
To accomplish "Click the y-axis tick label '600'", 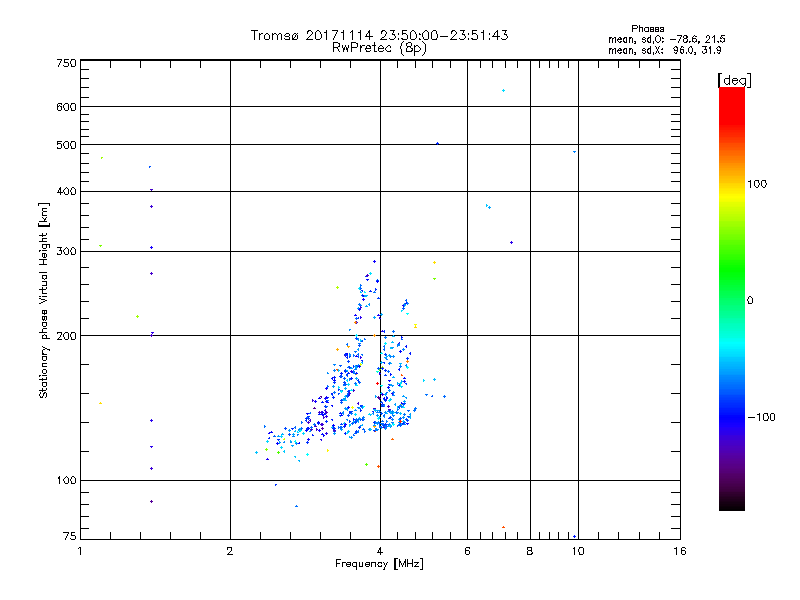I will point(66,107).
